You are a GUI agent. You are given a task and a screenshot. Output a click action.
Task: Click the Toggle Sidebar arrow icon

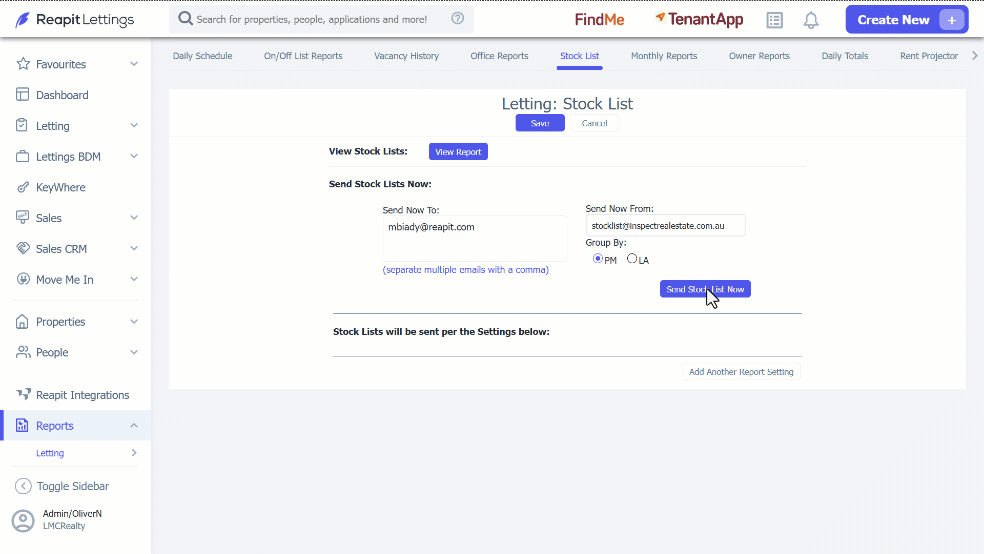tap(23, 486)
